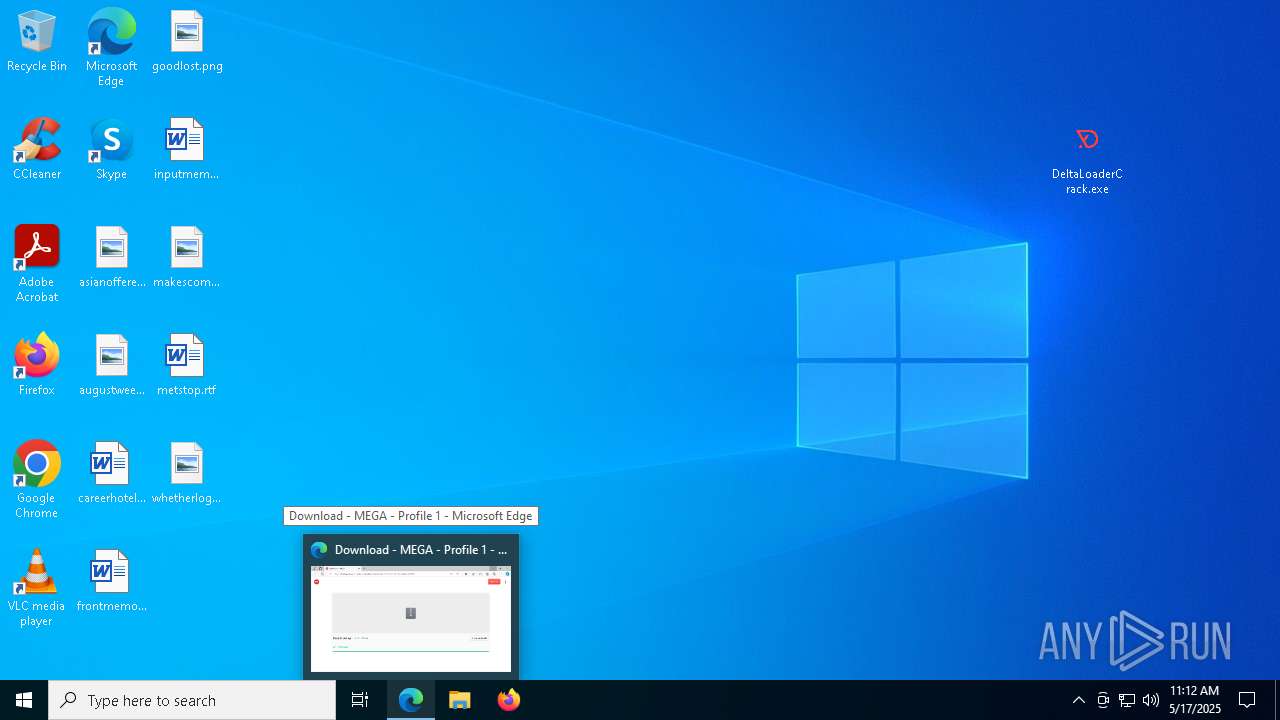Open the volume speaker tray icon
This screenshot has width=1280, height=720.
pos(1151,700)
